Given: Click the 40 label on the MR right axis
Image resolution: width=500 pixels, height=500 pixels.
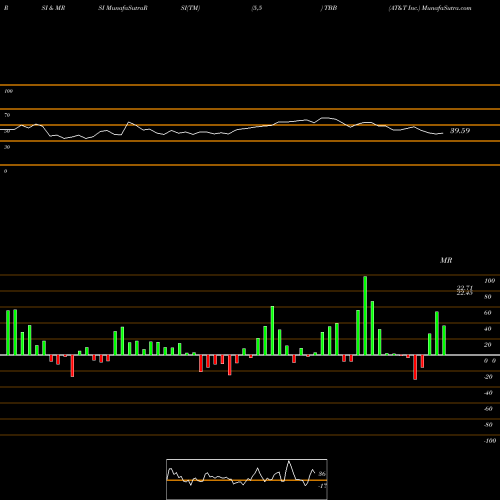Looking at the screenshot, I should pos(488,329).
